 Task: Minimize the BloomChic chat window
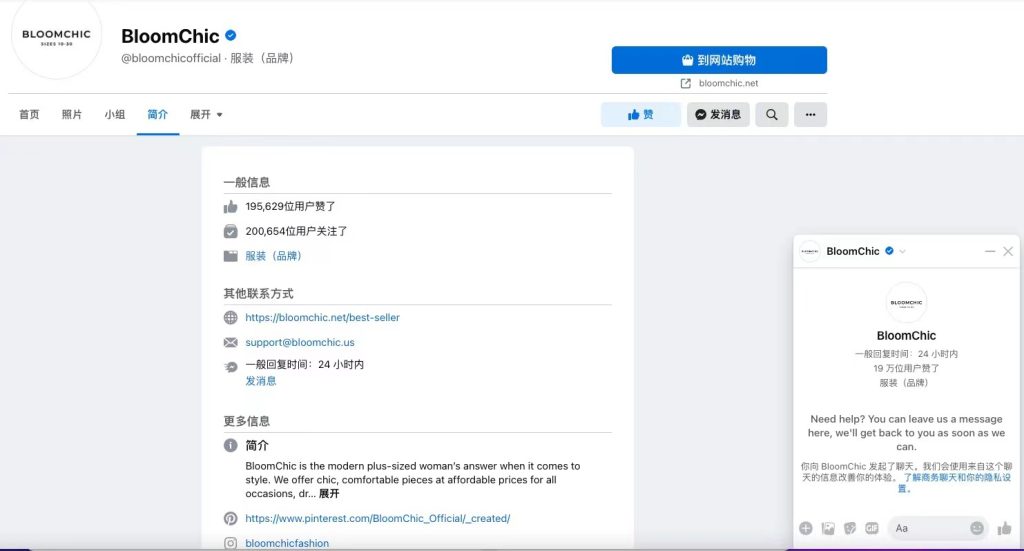point(990,251)
